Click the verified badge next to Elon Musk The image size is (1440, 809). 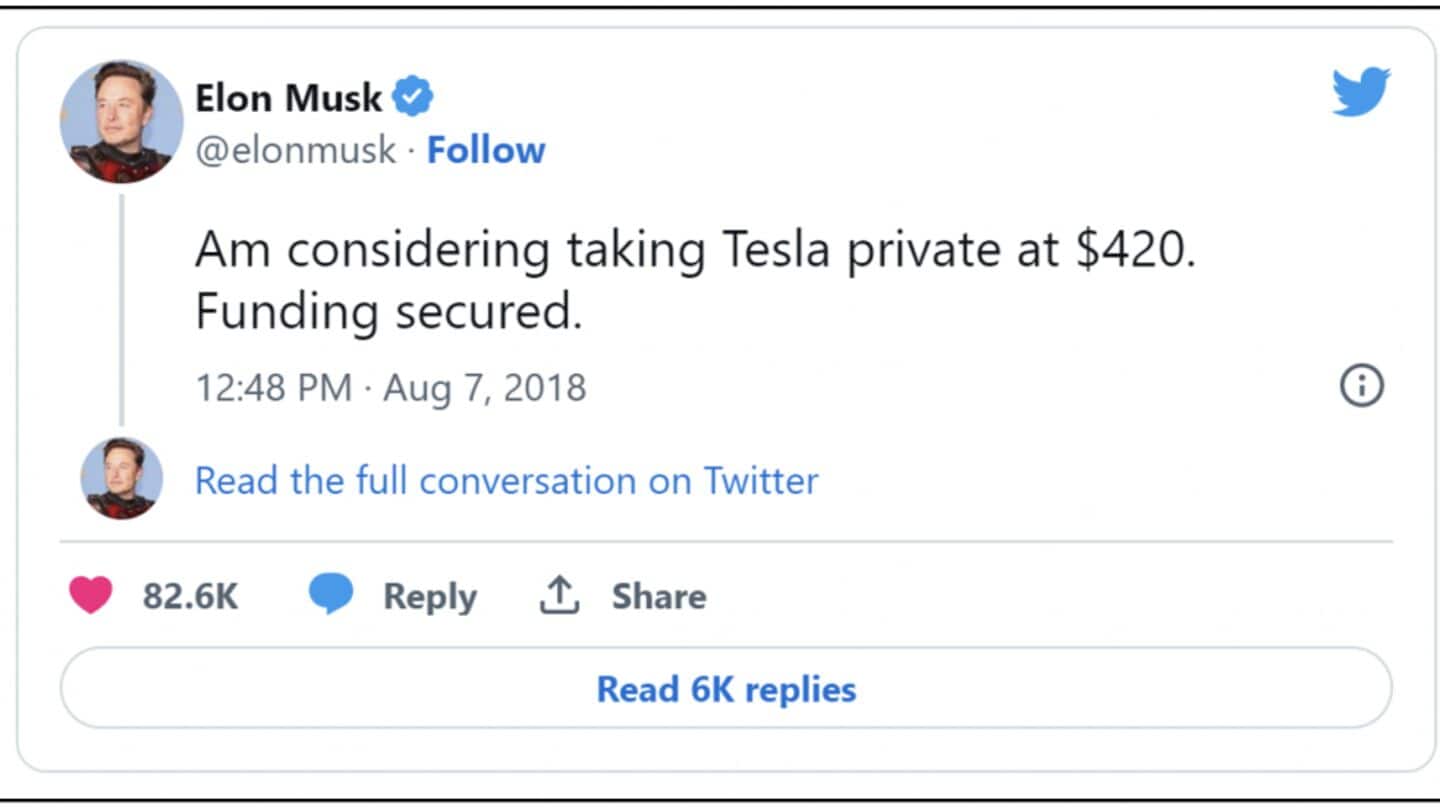413,96
